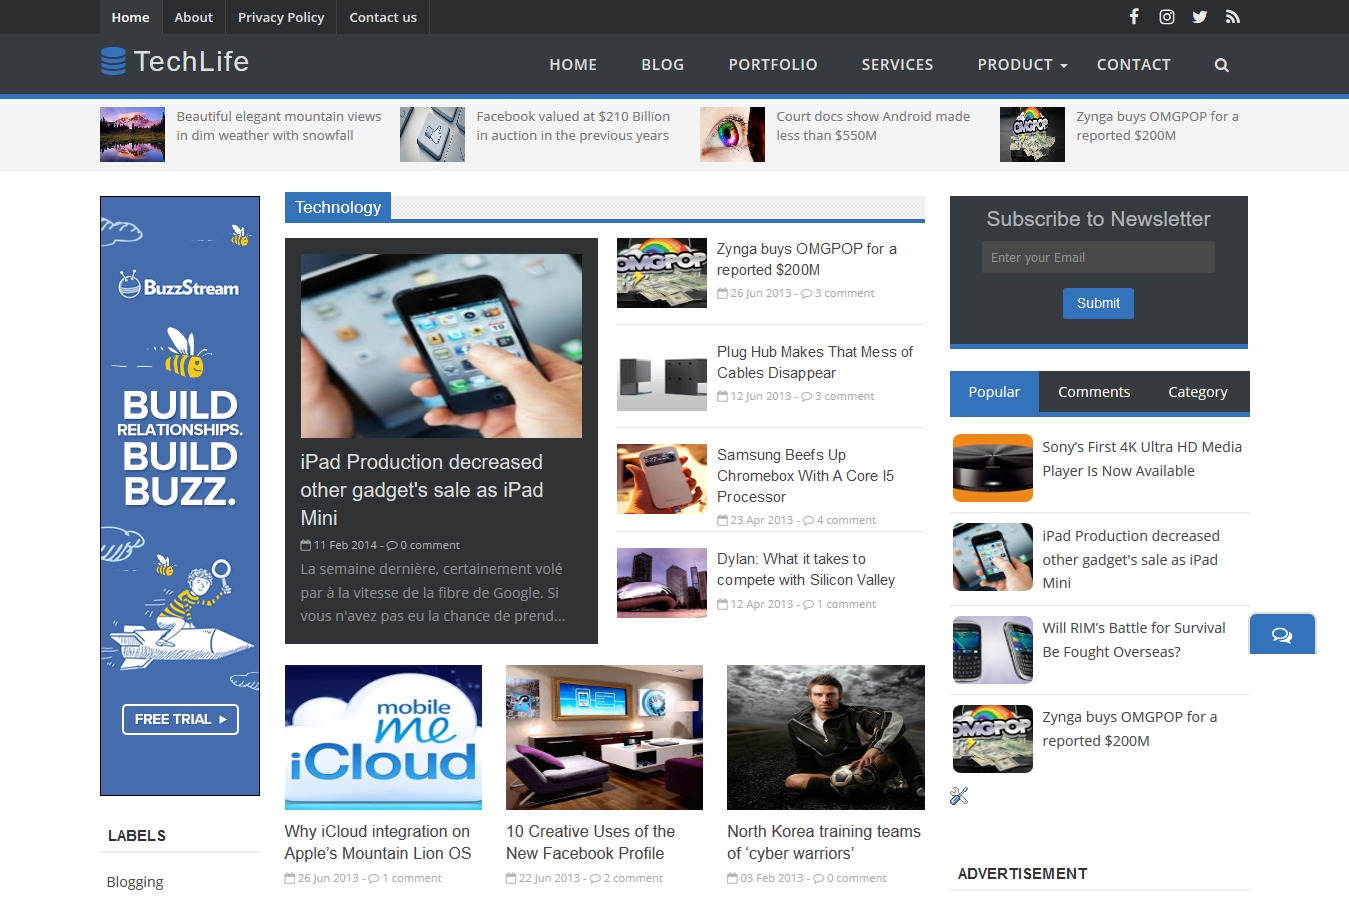1349x900 pixels.
Task: Open North Korea cyber warriors article
Action: tap(824, 842)
